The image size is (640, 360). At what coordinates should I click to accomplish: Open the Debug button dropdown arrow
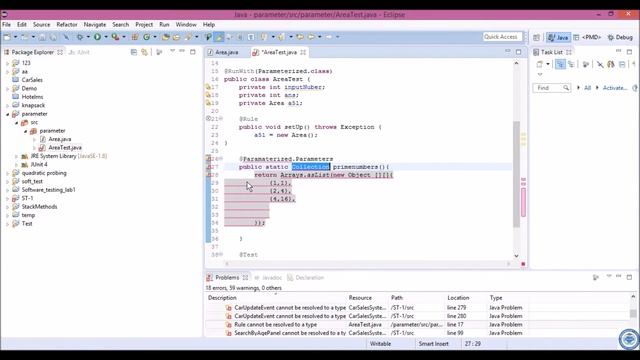point(88,37)
